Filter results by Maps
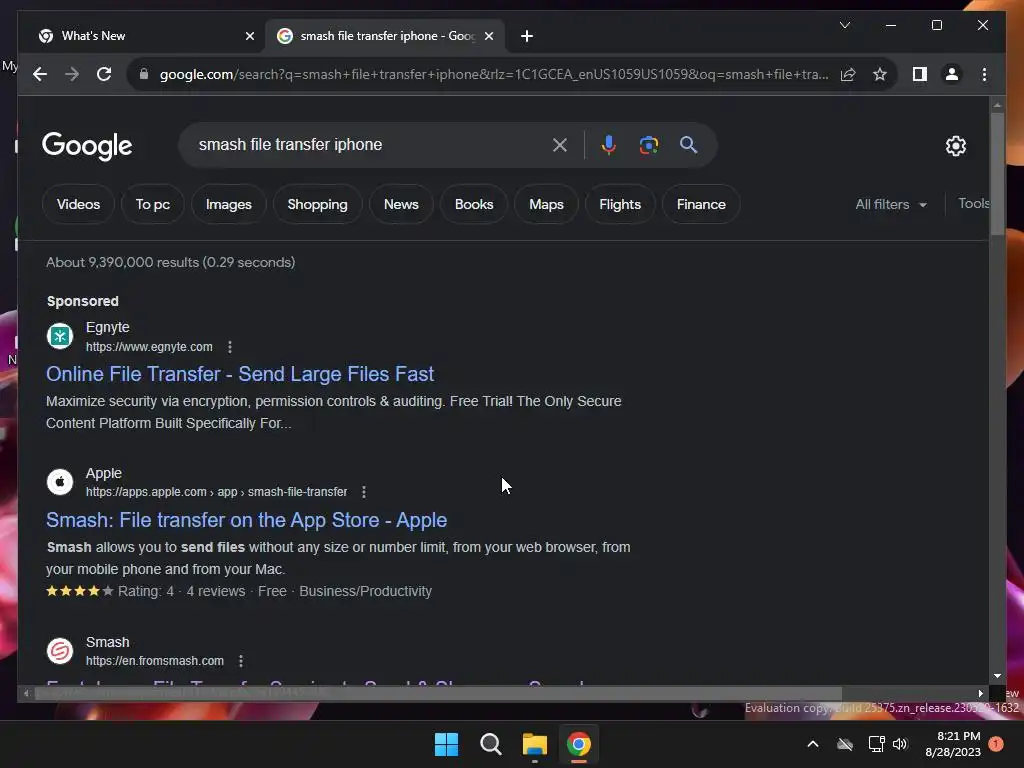 (546, 204)
